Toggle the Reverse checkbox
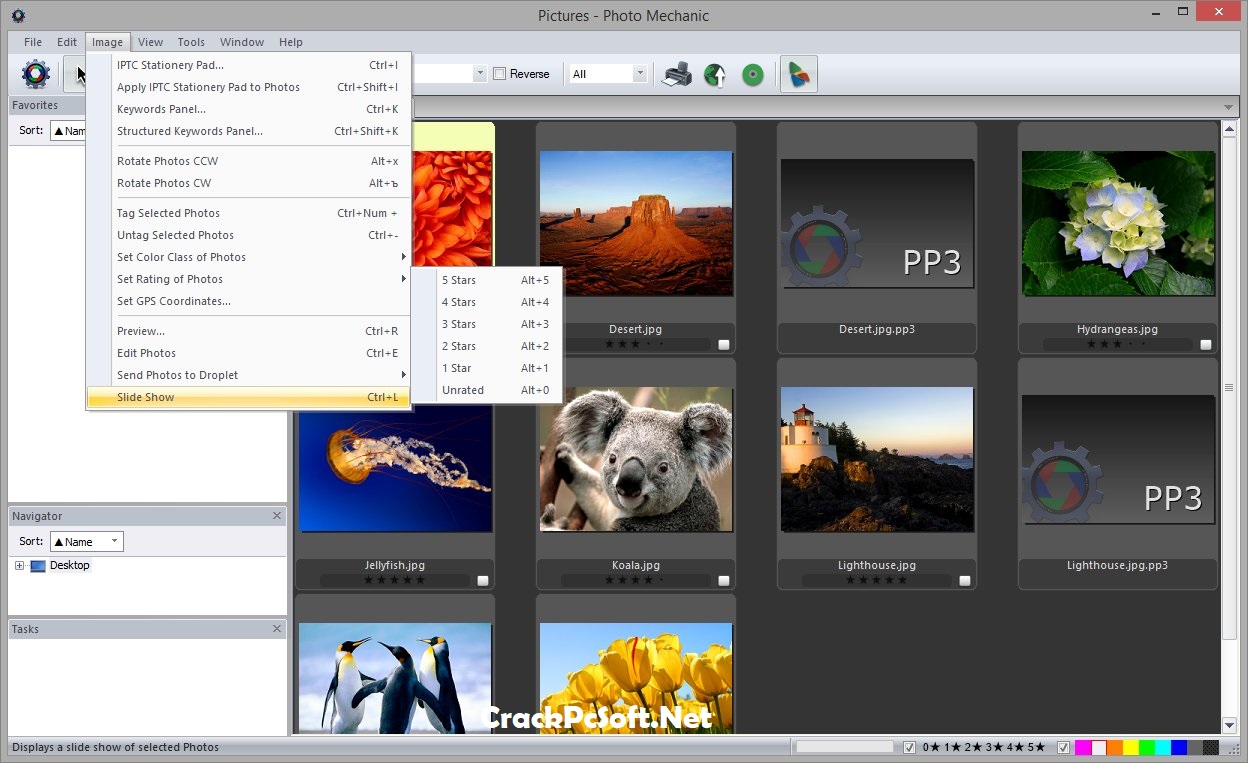The image size is (1248, 763). [499, 74]
